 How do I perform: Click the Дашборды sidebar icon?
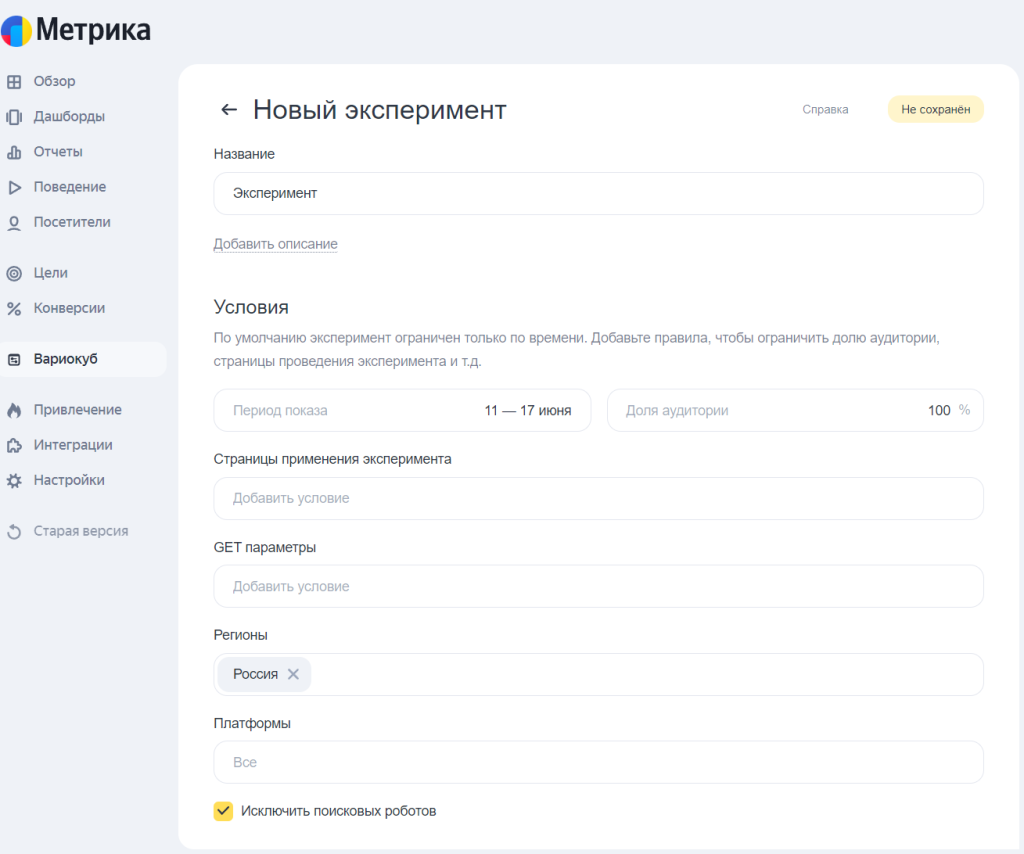tap(14, 117)
